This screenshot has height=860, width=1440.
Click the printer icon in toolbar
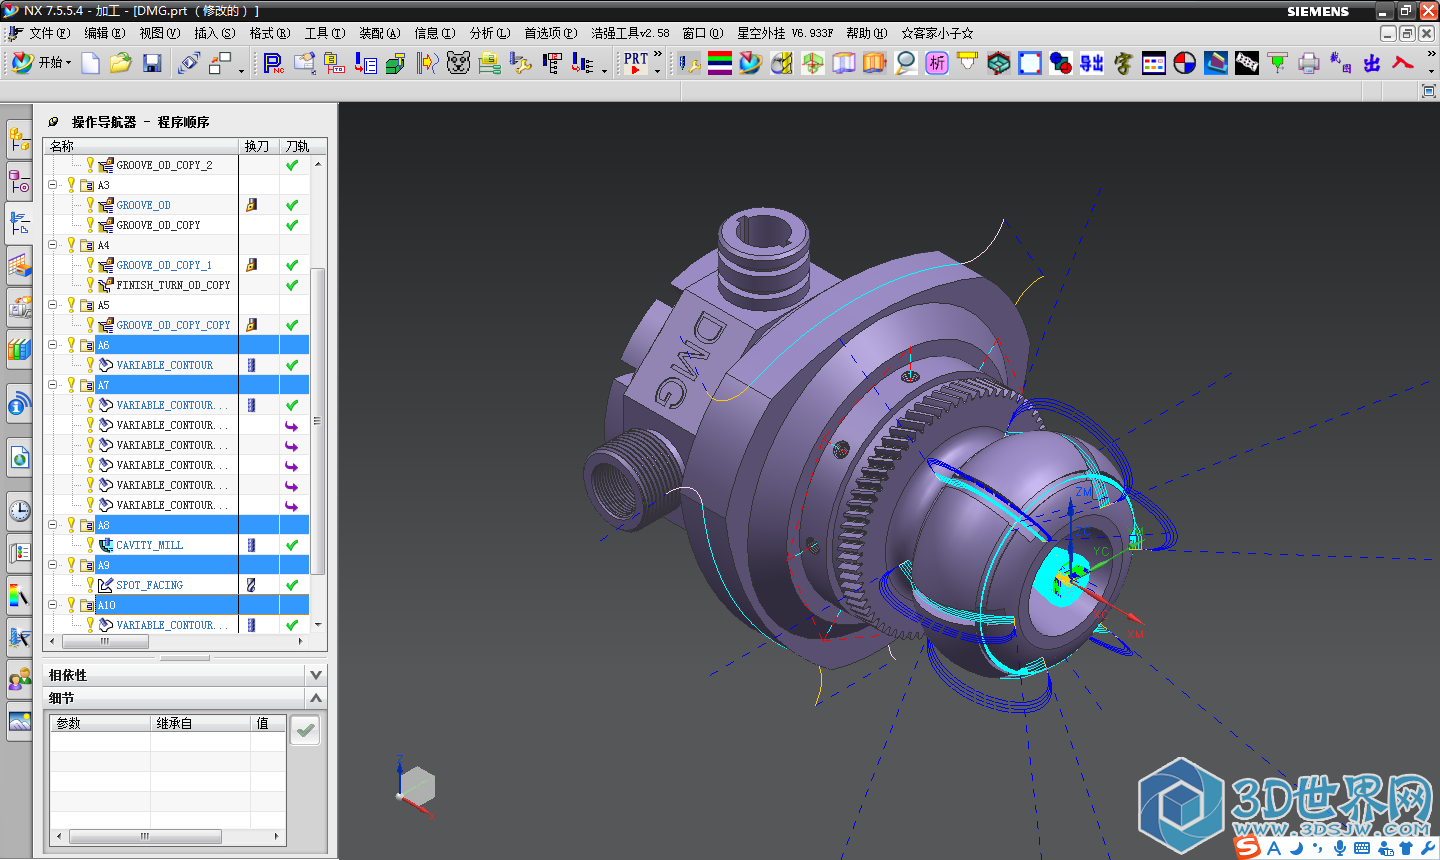[x=1309, y=63]
